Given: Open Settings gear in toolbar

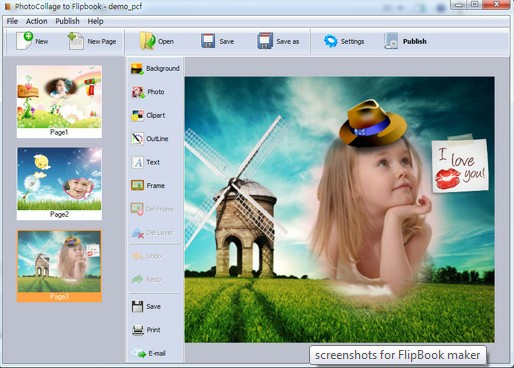Looking at the screenshot, I should 330,41.
